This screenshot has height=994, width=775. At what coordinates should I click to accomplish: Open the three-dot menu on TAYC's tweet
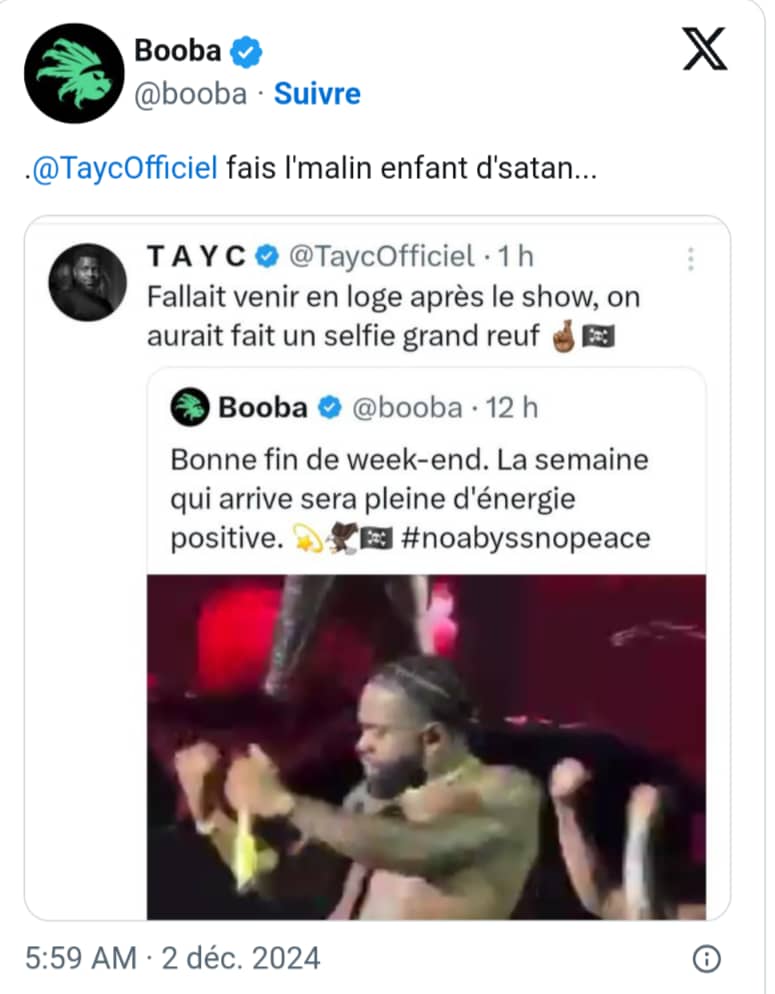689,258
